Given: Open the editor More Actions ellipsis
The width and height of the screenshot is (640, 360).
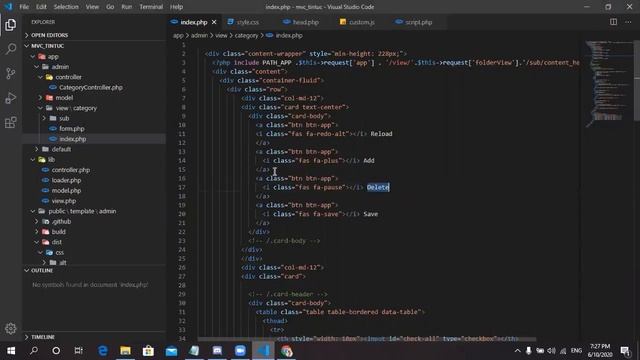Looking at the screenshot, I should tap(628, 22).
